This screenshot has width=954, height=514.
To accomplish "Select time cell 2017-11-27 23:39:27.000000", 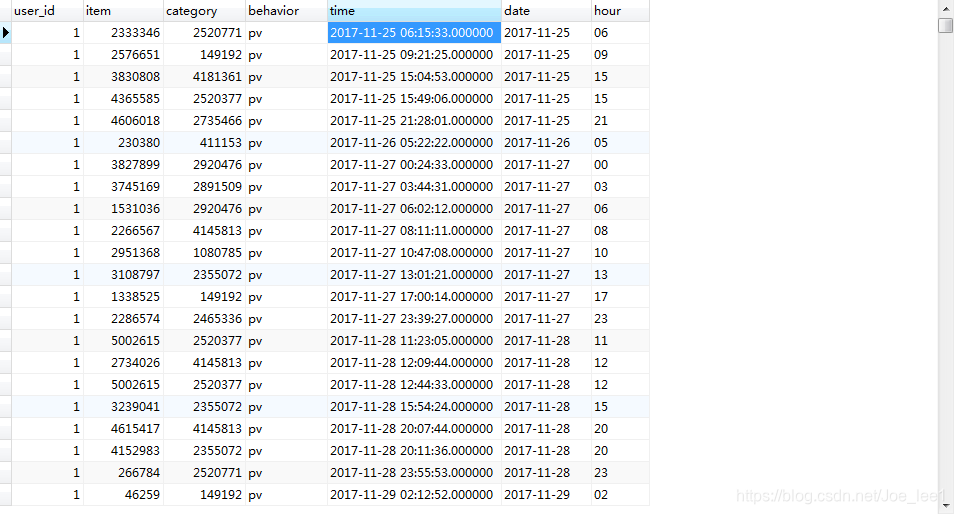I will pyautogui.click(x=414, y=319).
